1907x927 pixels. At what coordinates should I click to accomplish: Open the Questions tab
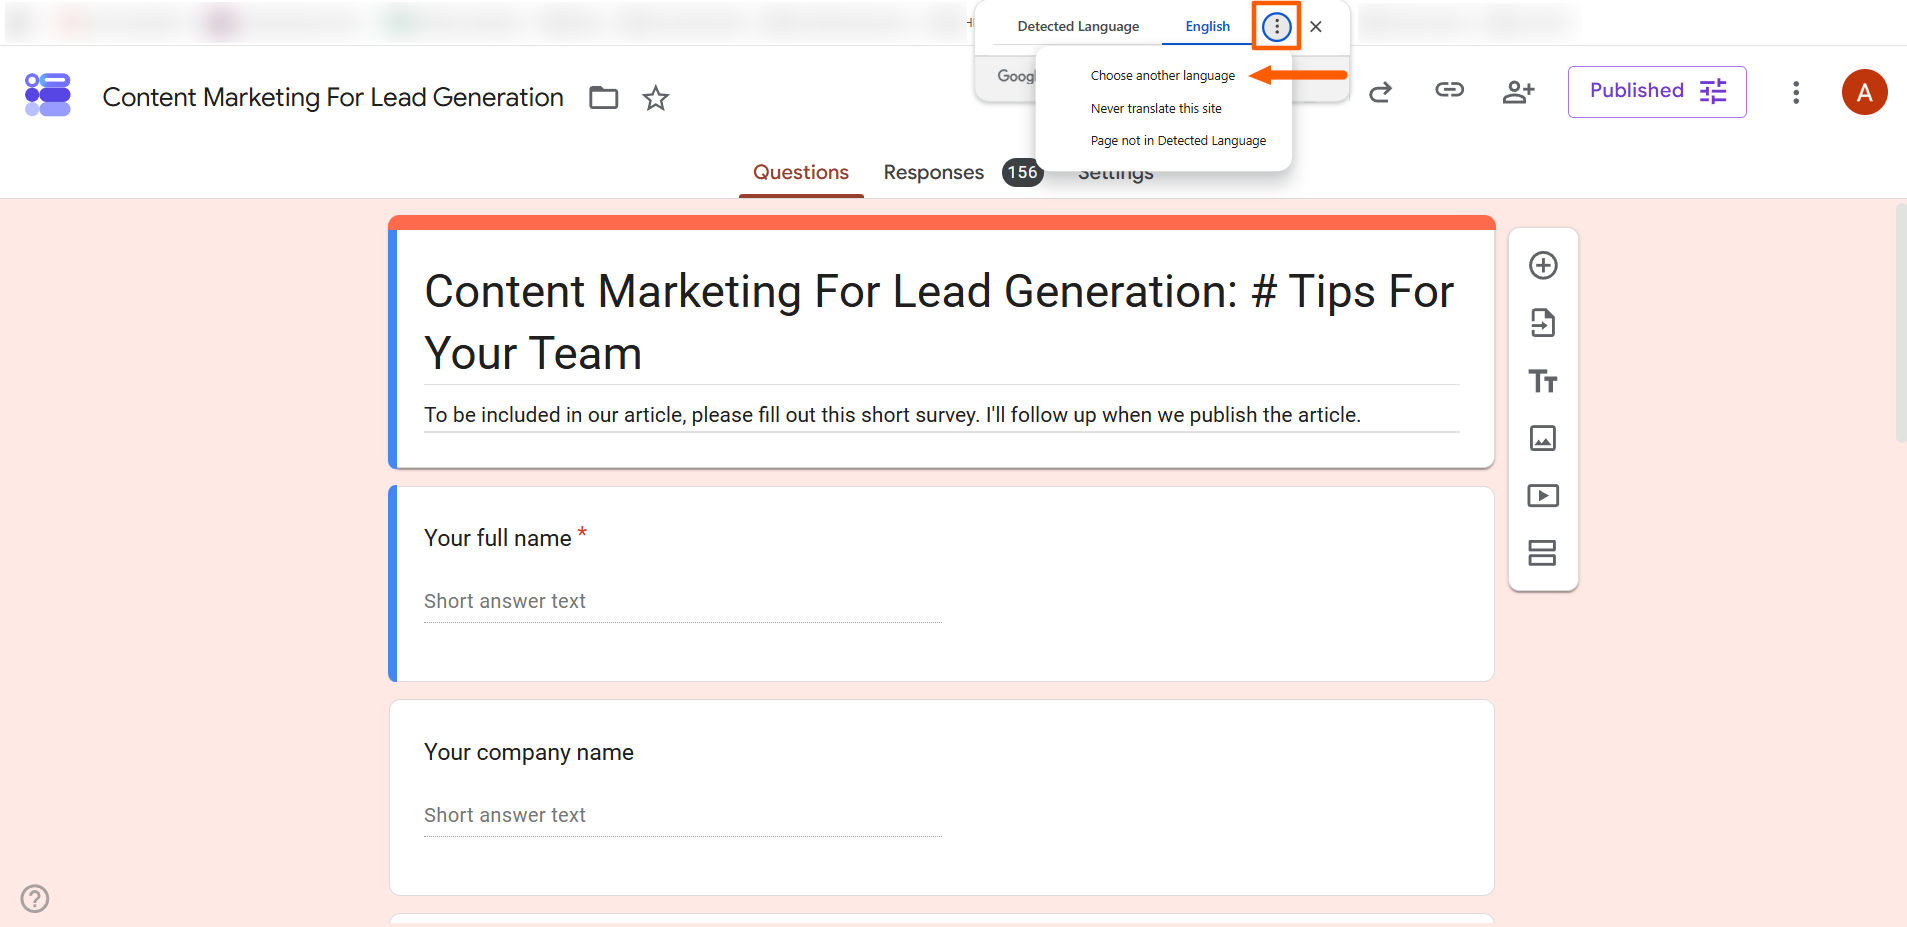tap(801, 172)
